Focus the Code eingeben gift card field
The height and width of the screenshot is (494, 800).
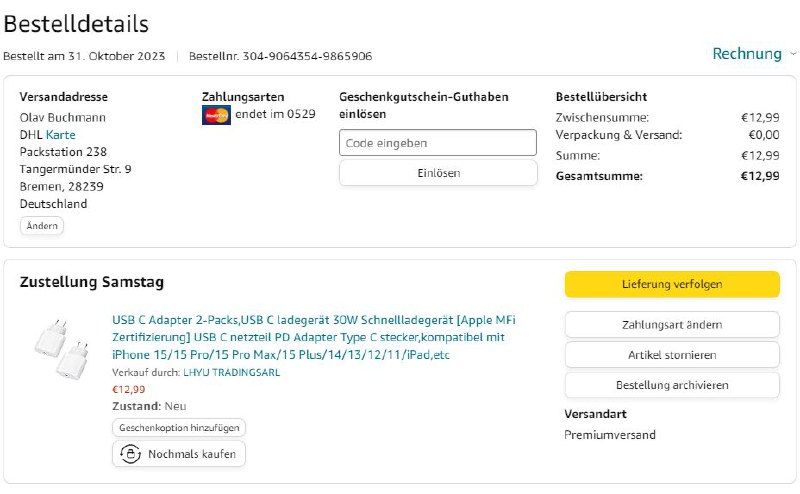pyautogui.click(x=438, y=143)
